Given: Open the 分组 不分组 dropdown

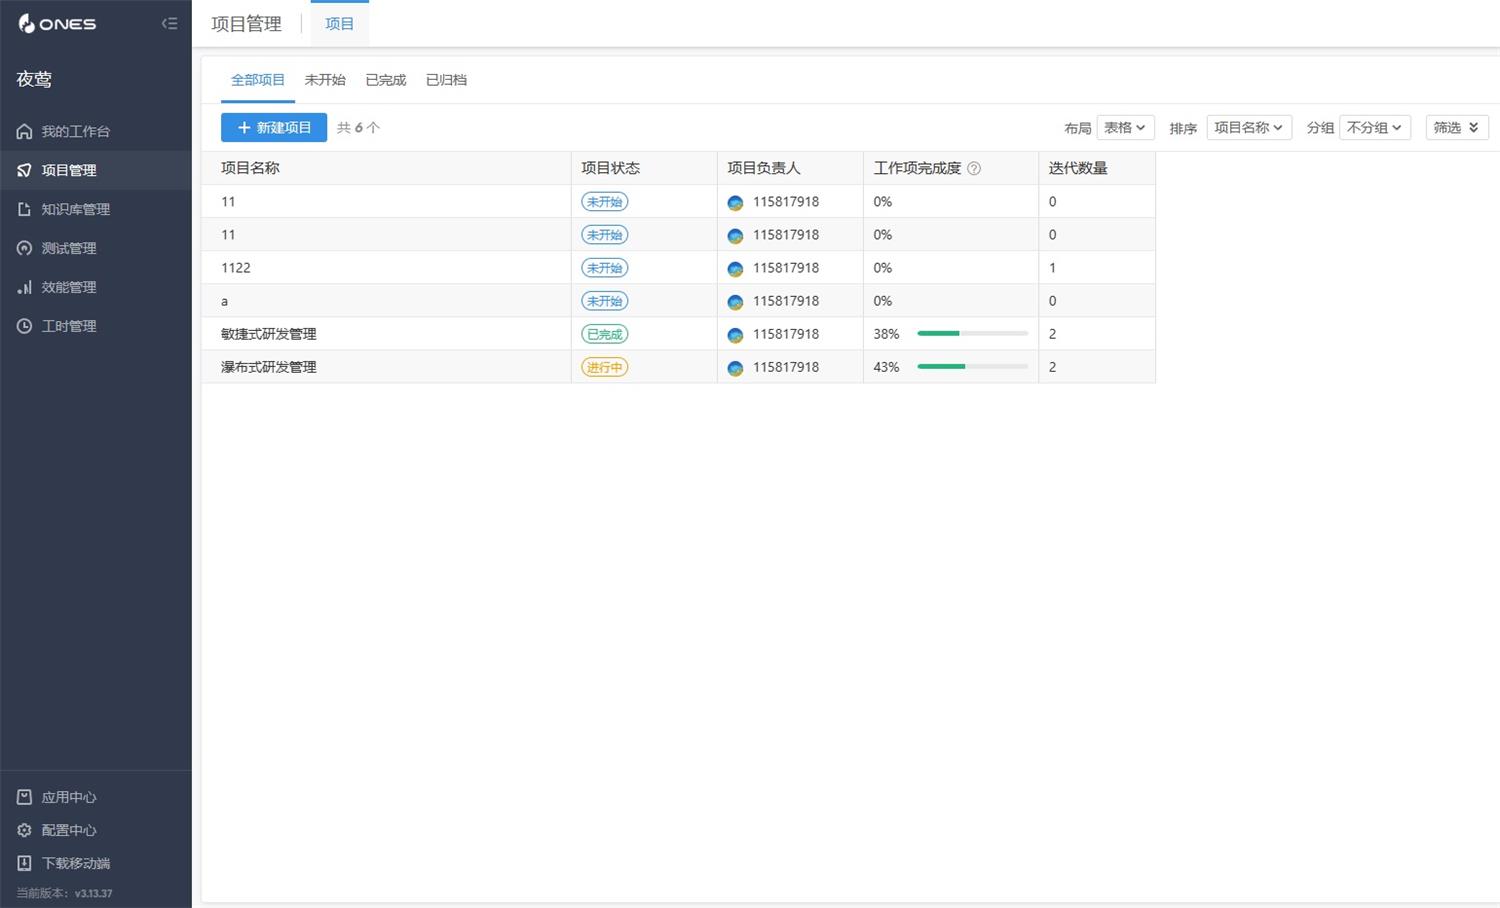Looking at the screenshot, I should [1374, 128].
